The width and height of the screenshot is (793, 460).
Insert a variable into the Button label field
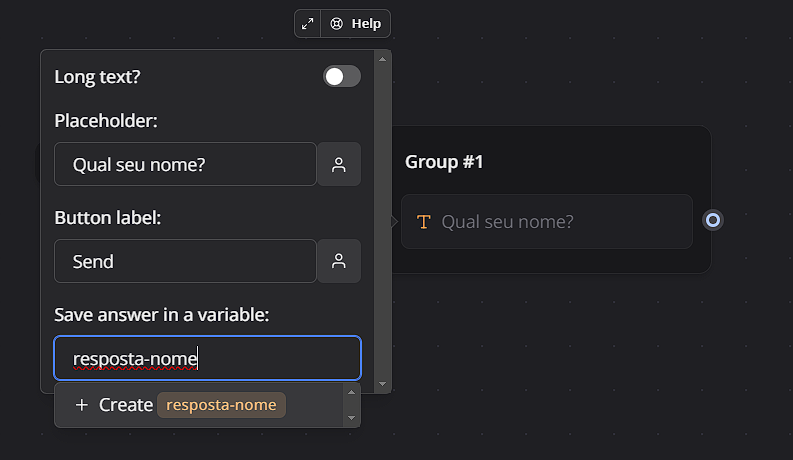(339, 261)
